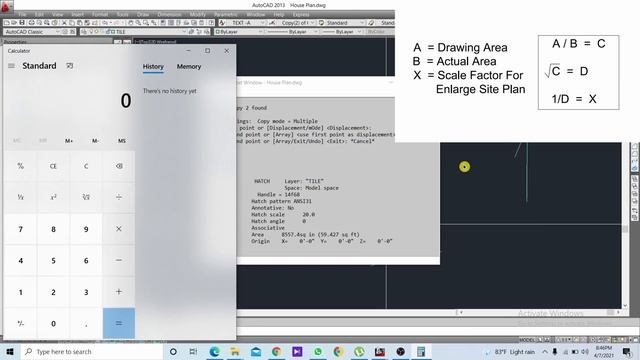Viewport: 640px width, 360px height.
Task: Click the M+ memory add button
Action: (x=69, y=141)
